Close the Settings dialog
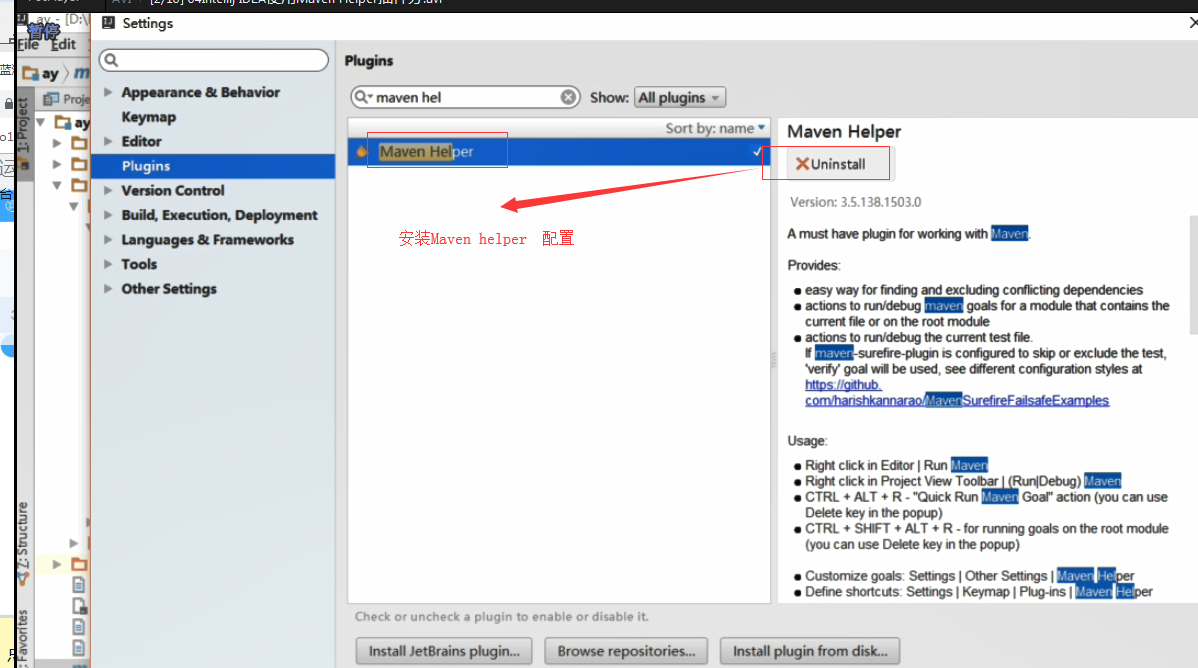The height and width of the screenshot is (668, 1198). 1193,23
